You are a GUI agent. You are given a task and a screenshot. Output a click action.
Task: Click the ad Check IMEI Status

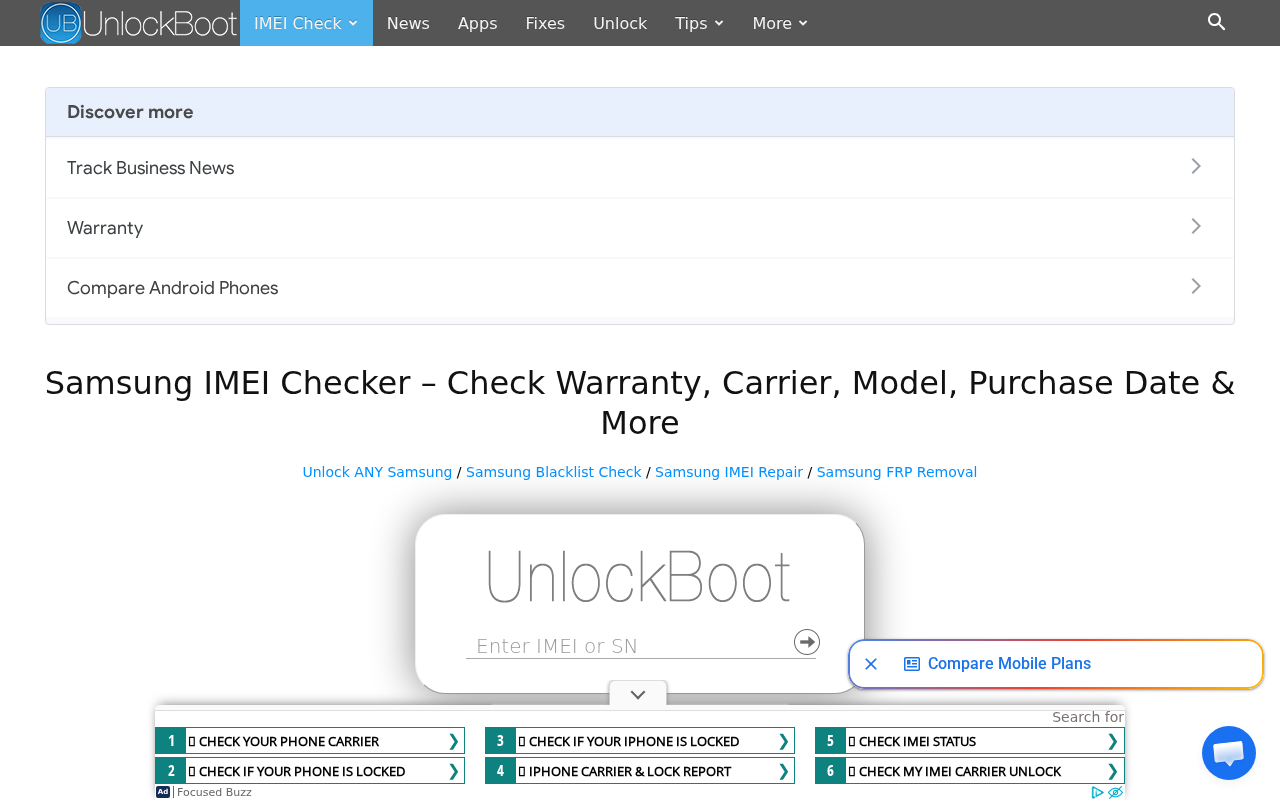(x=970, y=741)
